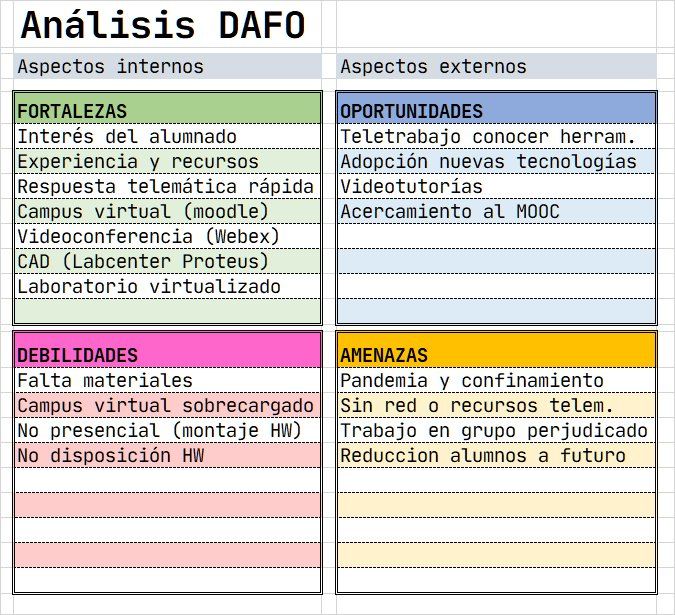Click the No disposición HW cell

(x=167, y=455)
